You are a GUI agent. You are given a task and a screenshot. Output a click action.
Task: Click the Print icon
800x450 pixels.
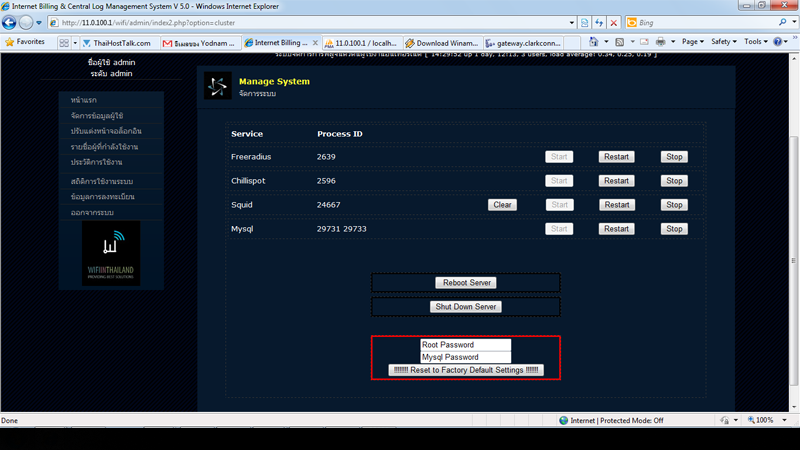(x=660, y=42)
